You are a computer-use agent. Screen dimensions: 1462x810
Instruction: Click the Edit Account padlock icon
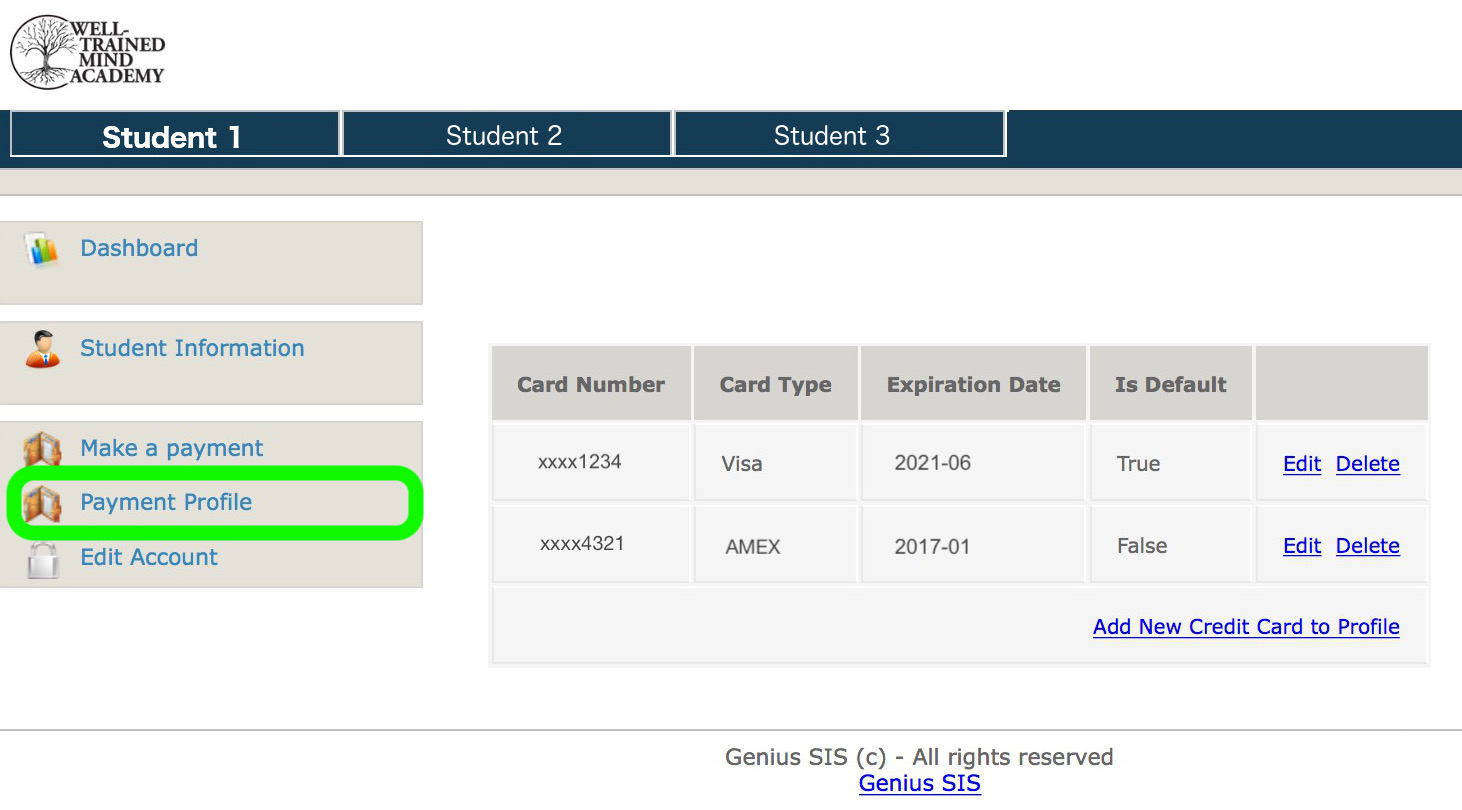point(43,558)
